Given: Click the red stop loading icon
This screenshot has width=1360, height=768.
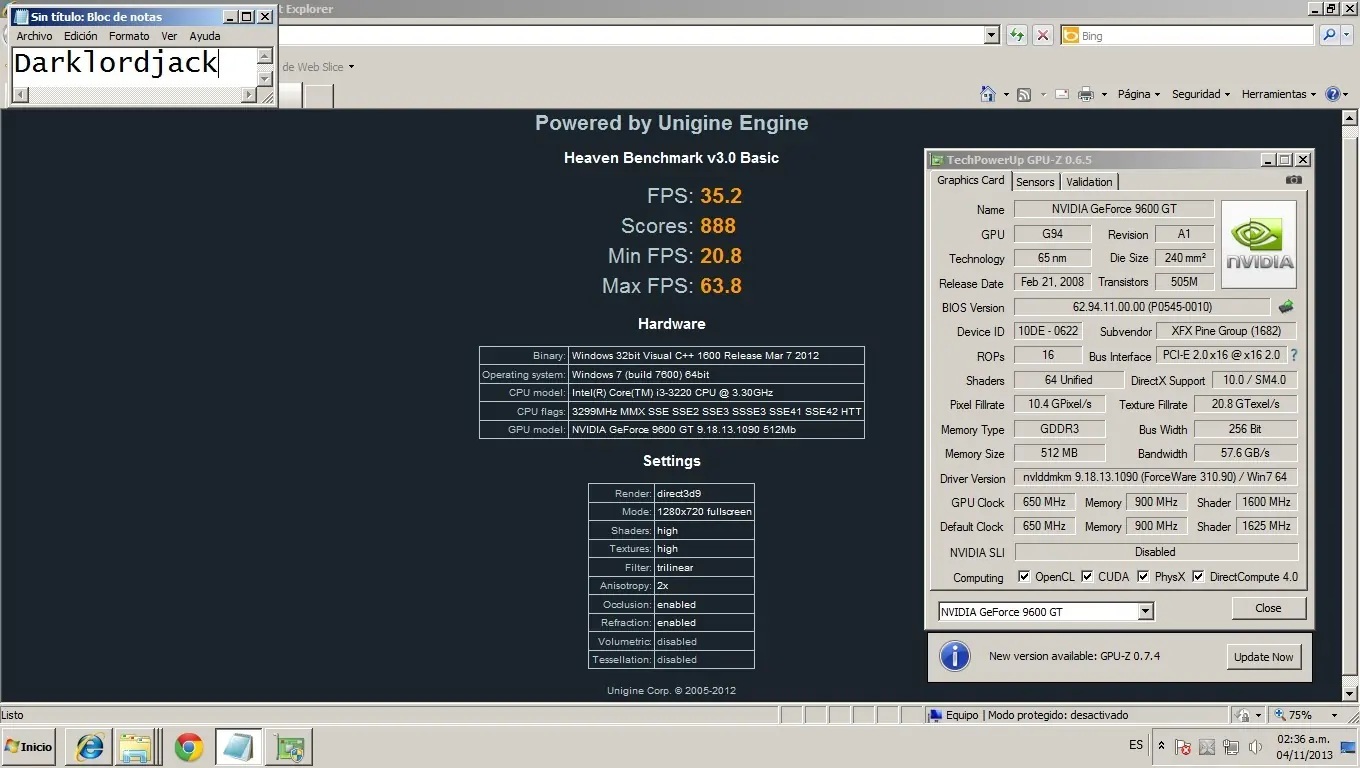Looking at the screenshot, I should click(x=1043, y=35).
